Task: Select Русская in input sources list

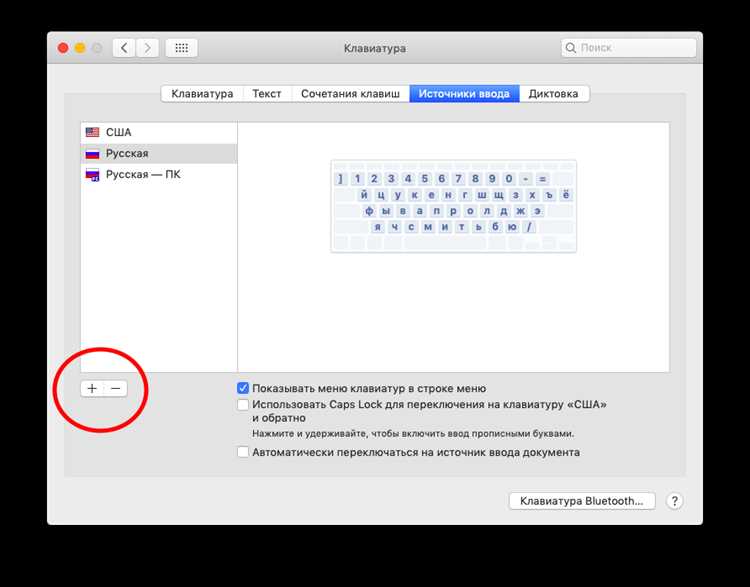Action: [x=159, y=154]
